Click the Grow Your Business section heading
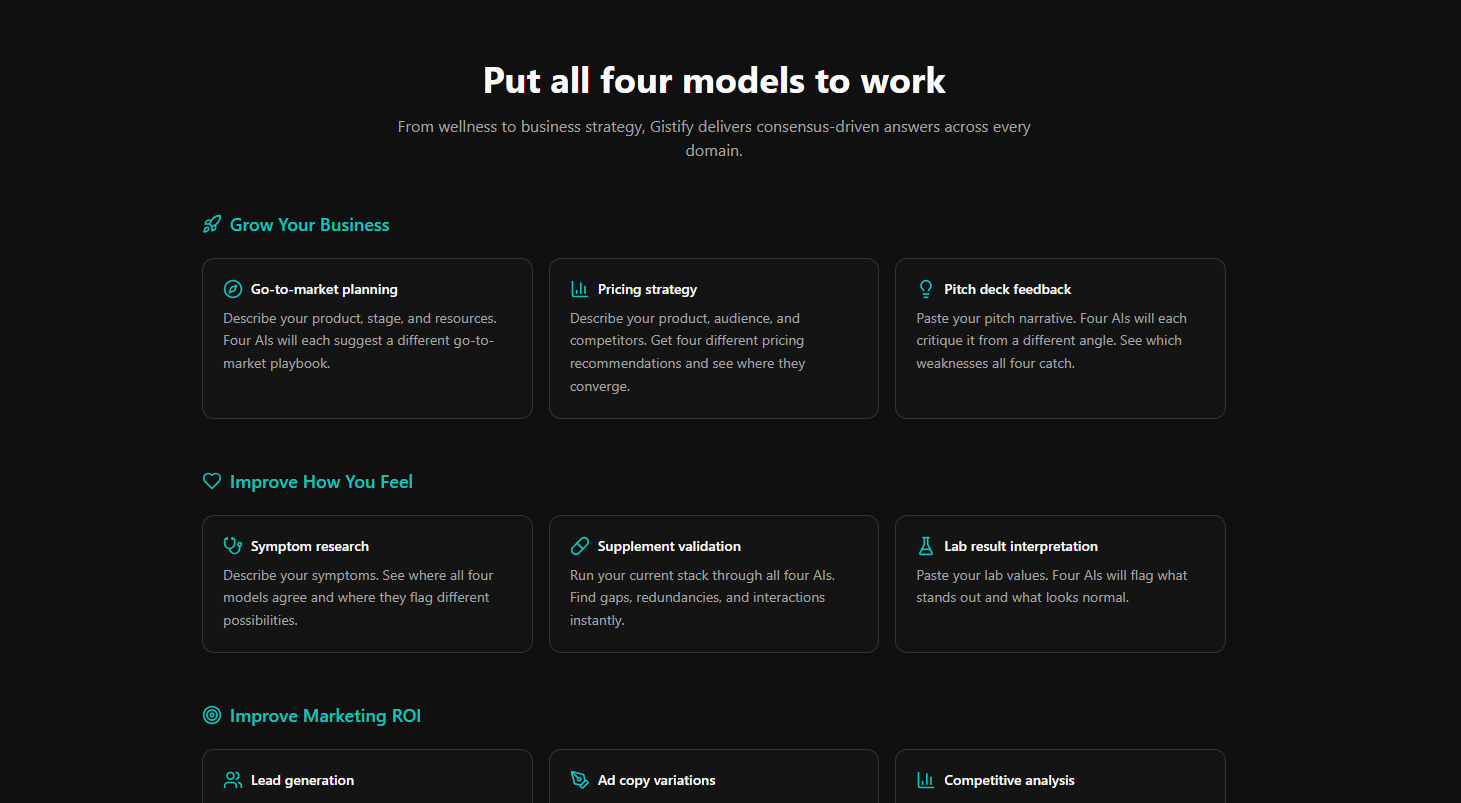 click(x=309, y=225)
